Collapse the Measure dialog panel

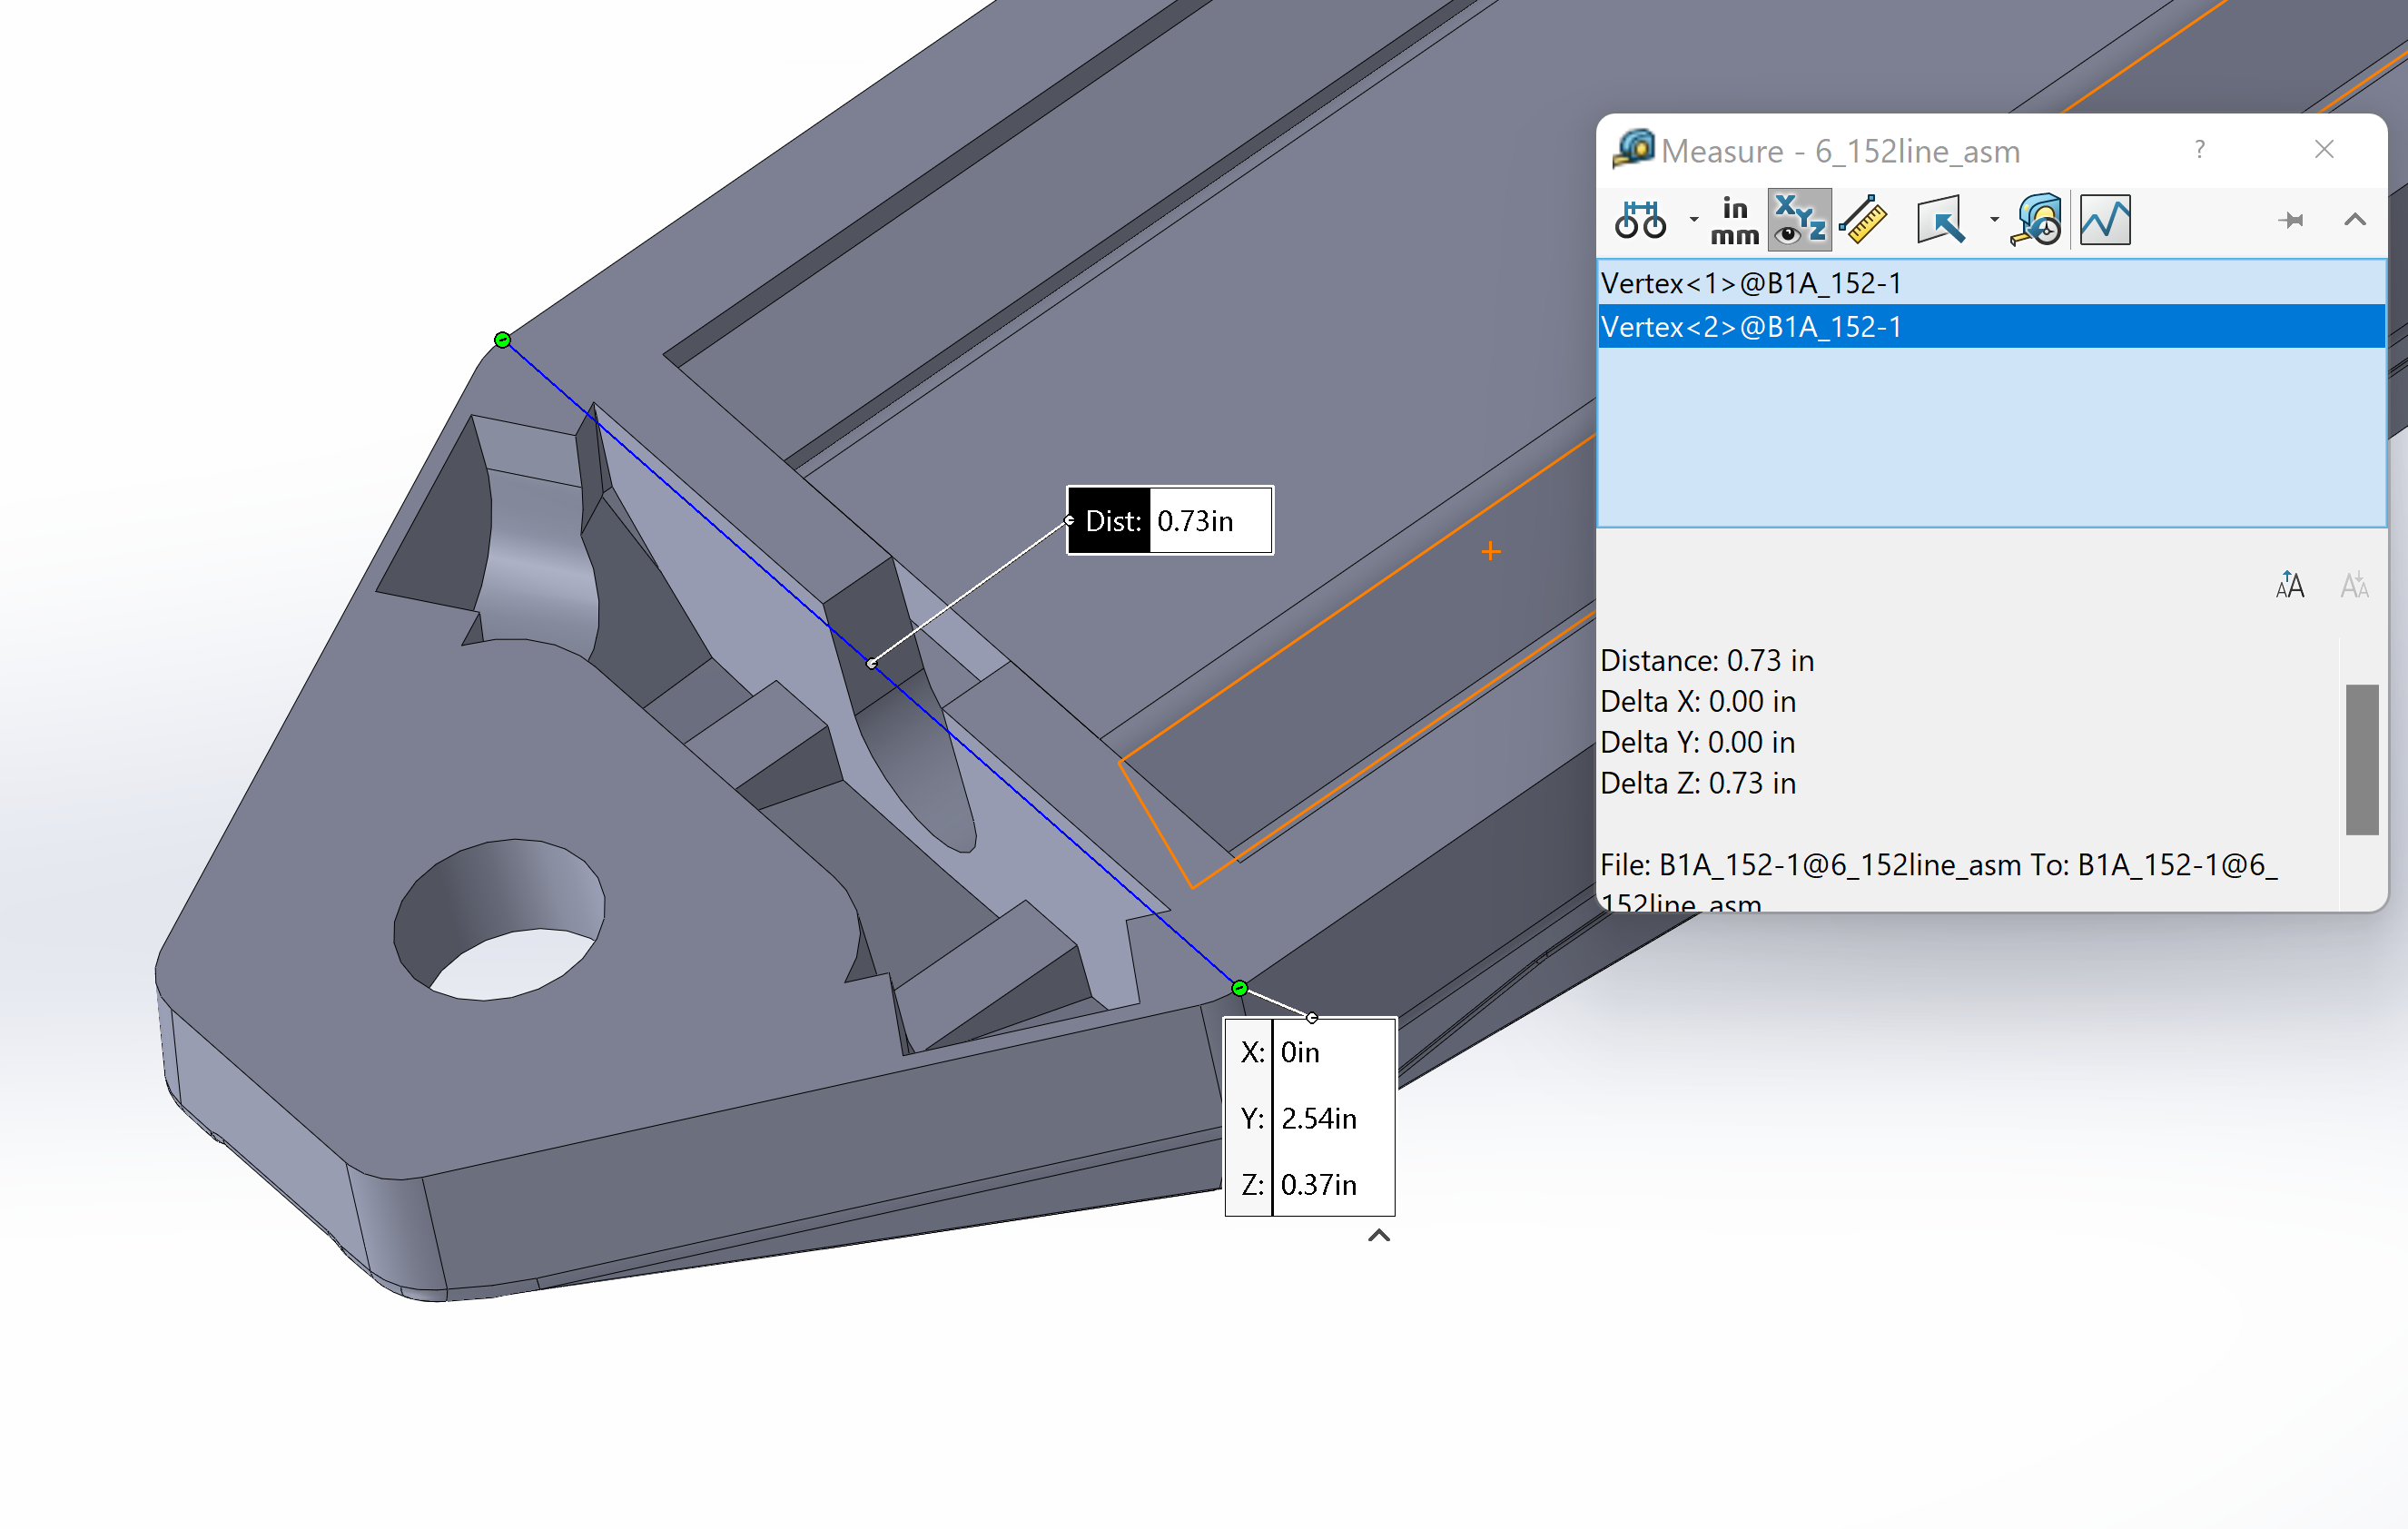pos(2352,222)
